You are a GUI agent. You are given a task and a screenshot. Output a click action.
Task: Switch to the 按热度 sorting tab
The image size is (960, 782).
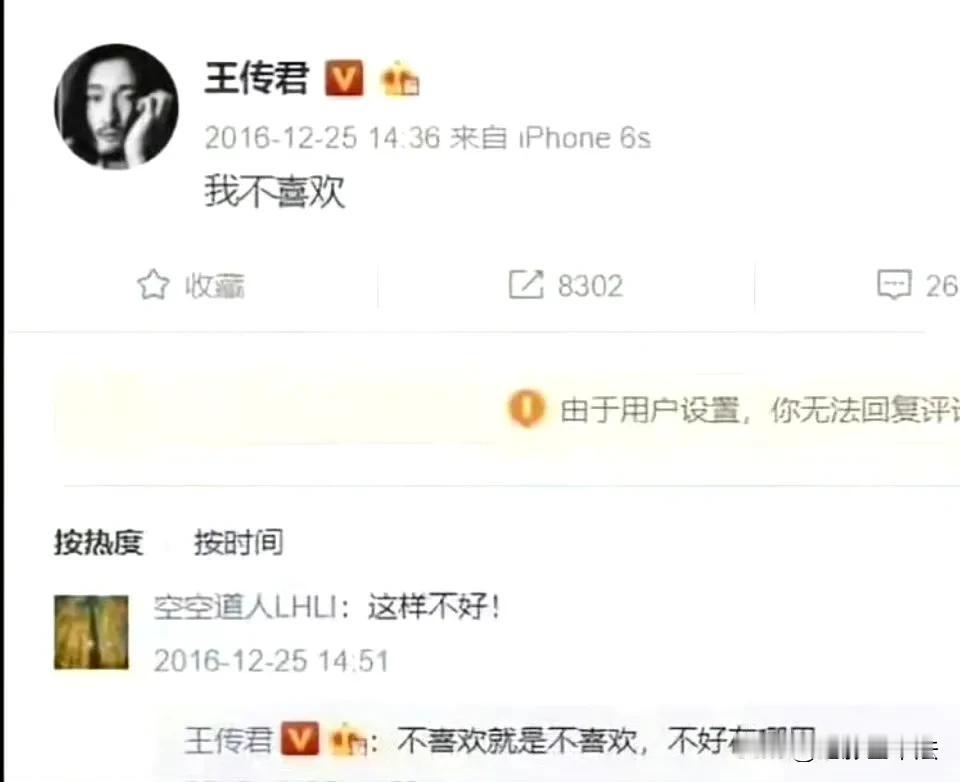click(x=99, y=543)
